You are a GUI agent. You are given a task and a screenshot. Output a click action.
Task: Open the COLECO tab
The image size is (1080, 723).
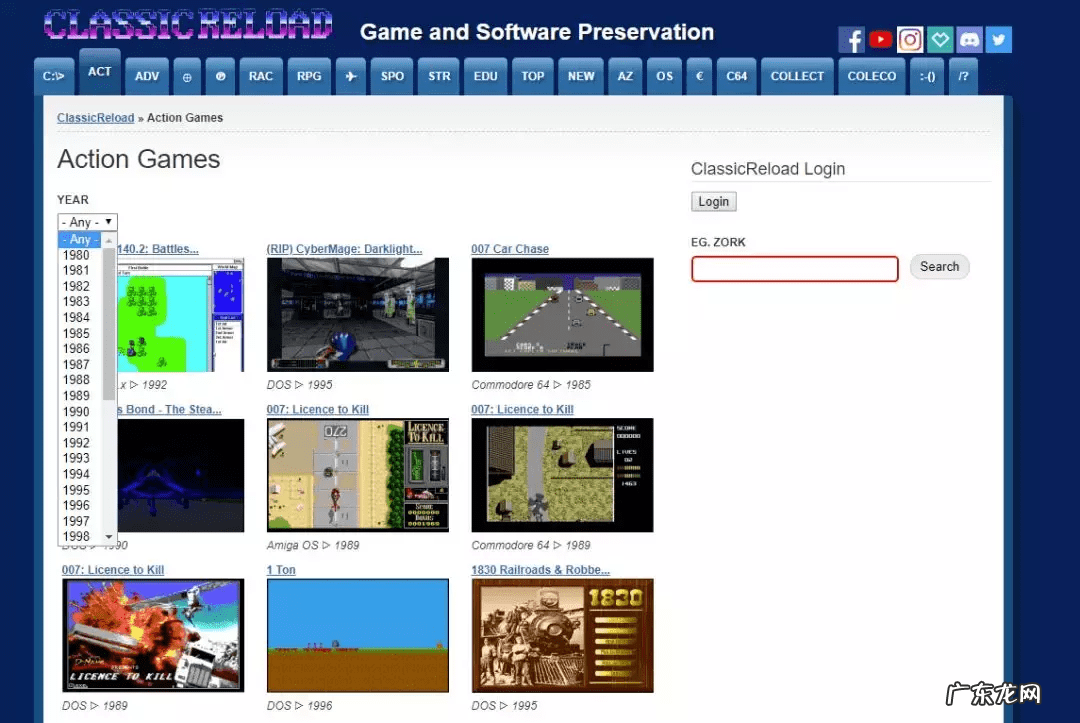coord(871,76)
